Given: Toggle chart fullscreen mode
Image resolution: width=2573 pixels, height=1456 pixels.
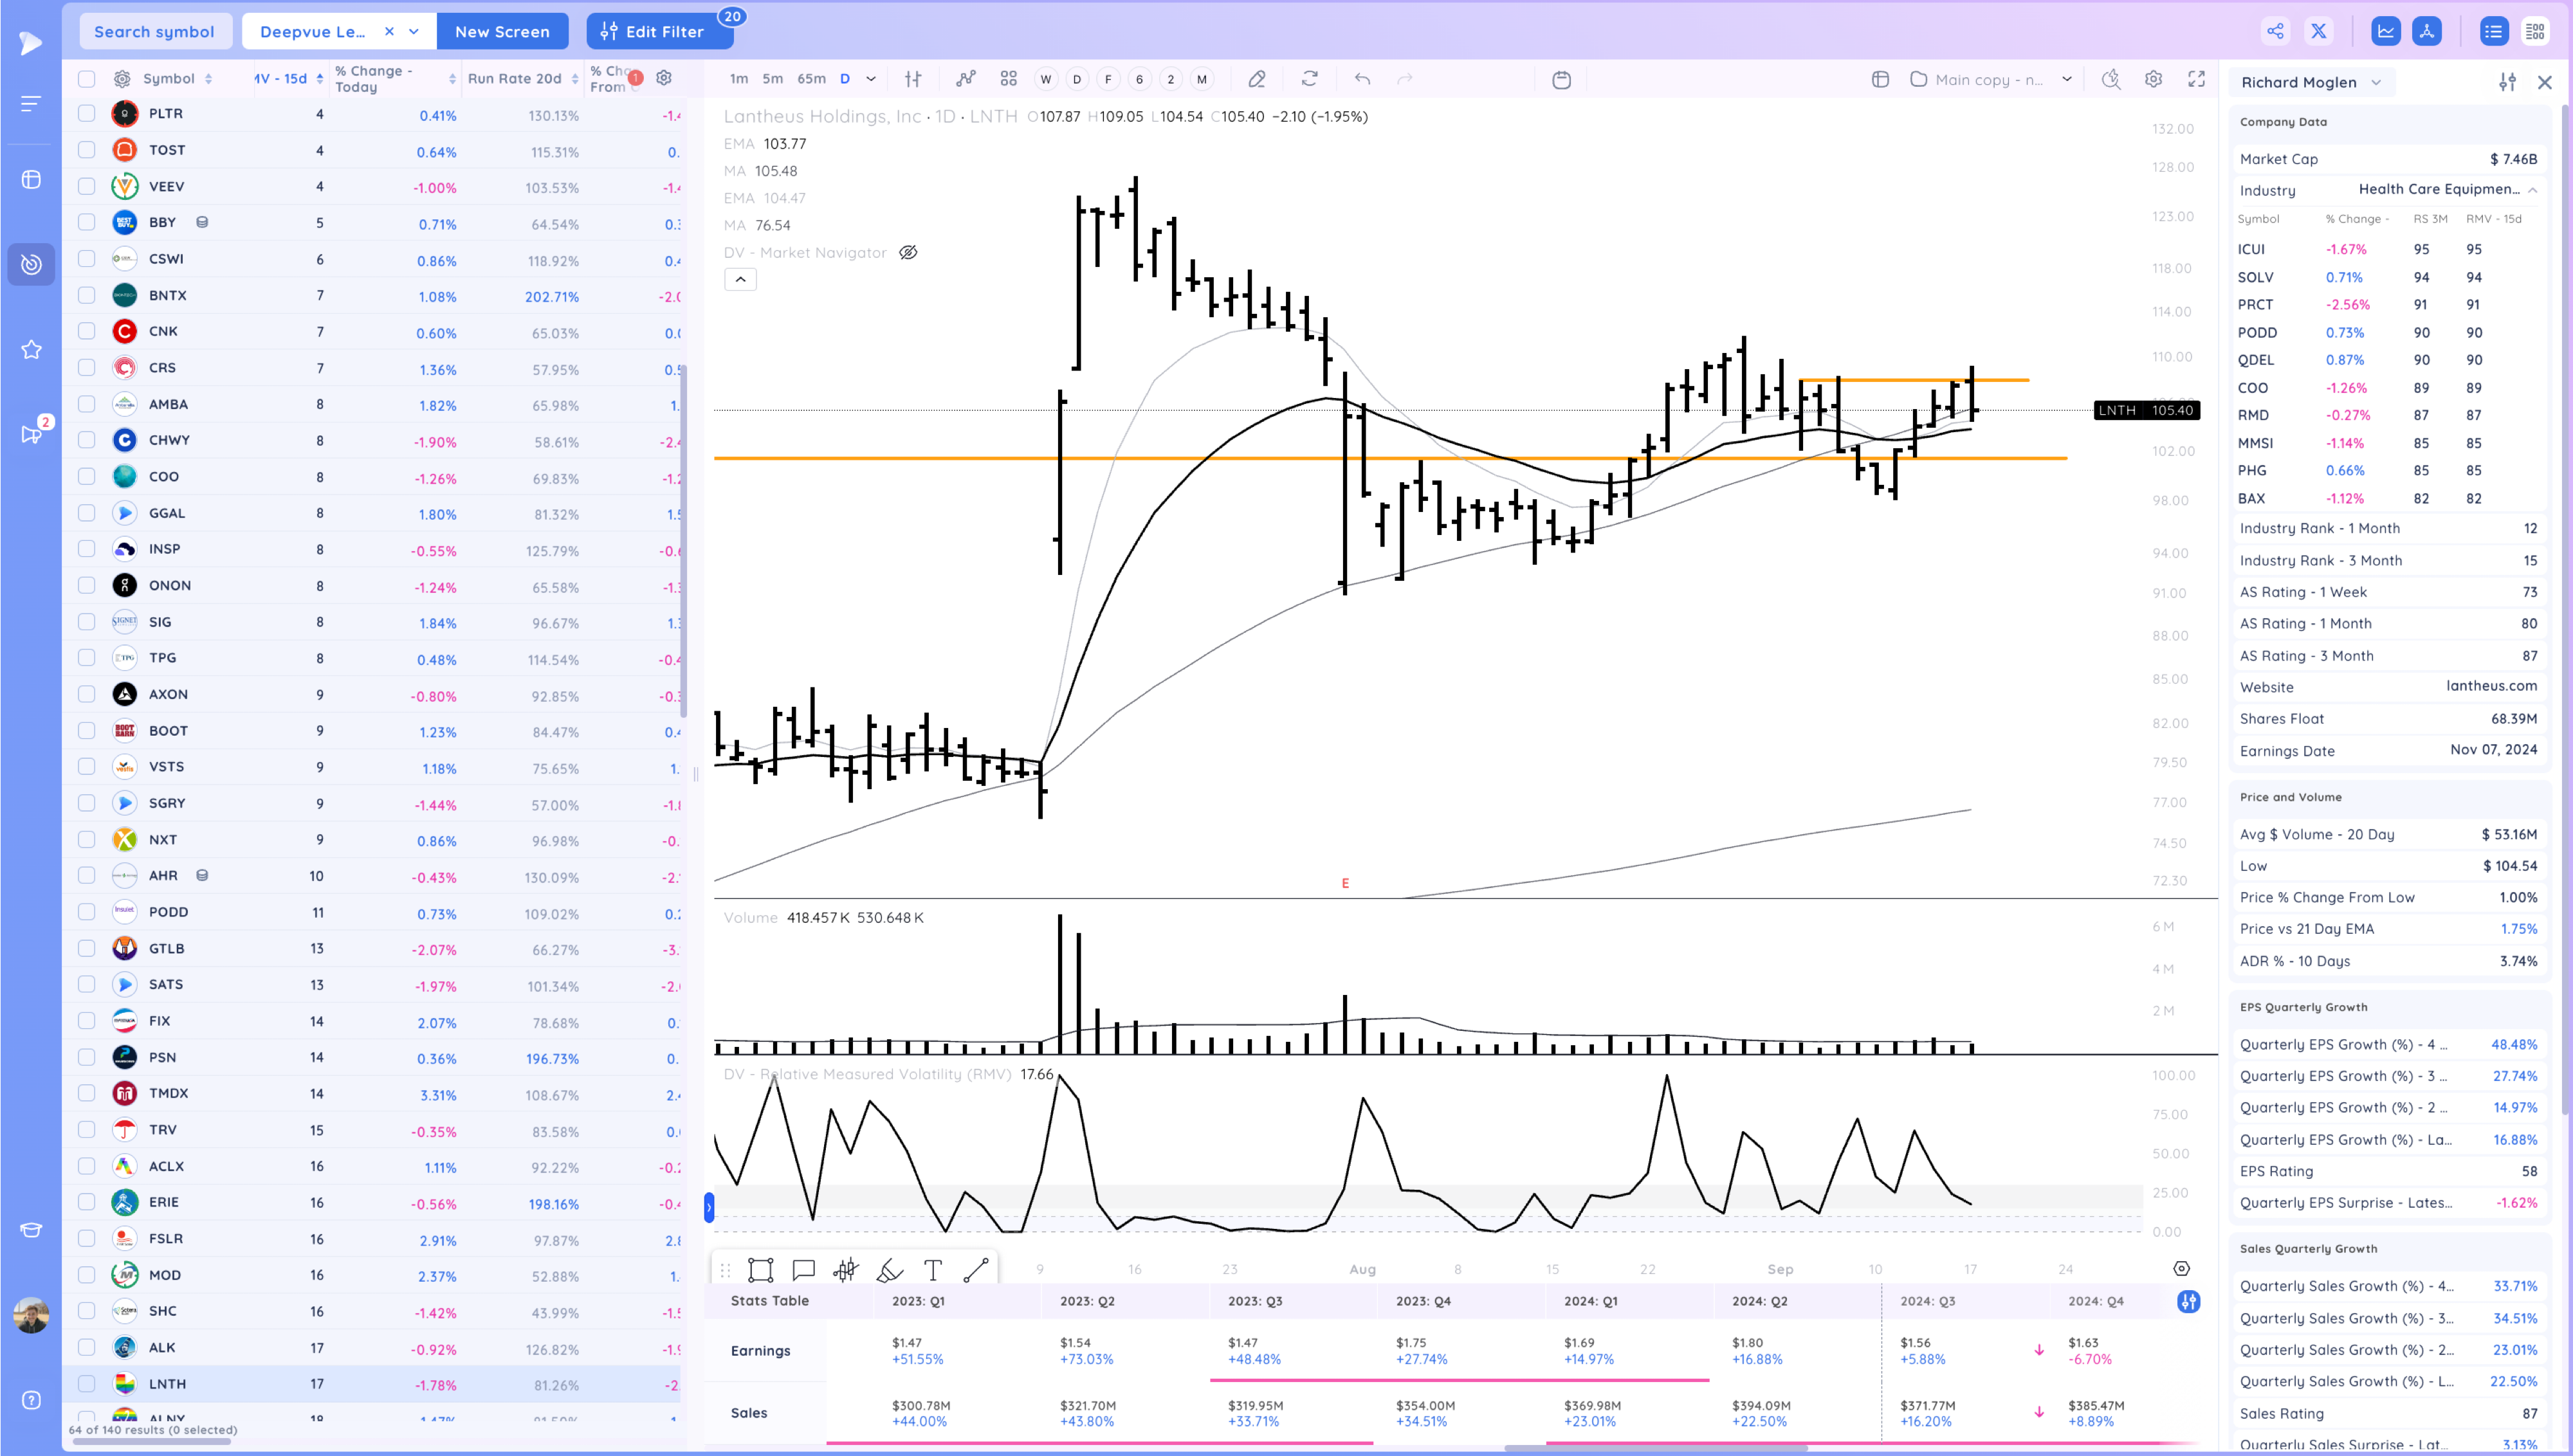Looking at the screenshot, I should point(2196,79).
